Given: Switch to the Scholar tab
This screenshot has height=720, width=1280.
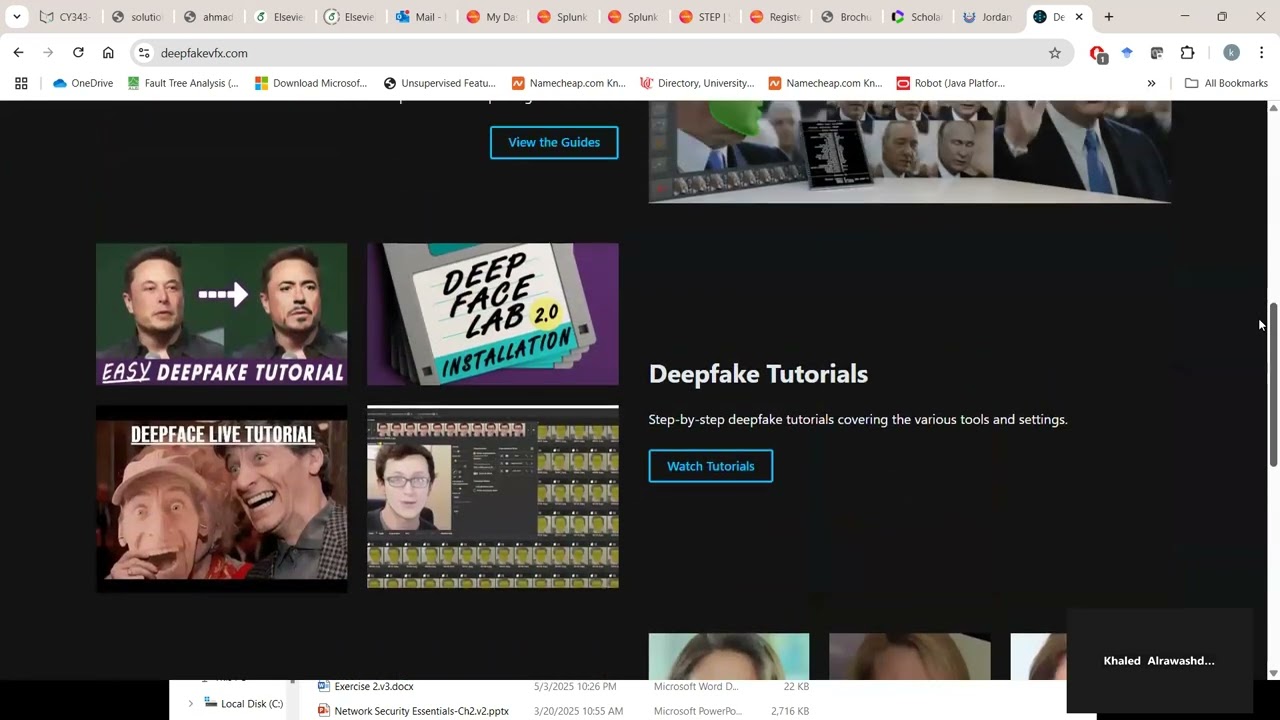Looking at the screenshot, I should (x=917, y=17).
